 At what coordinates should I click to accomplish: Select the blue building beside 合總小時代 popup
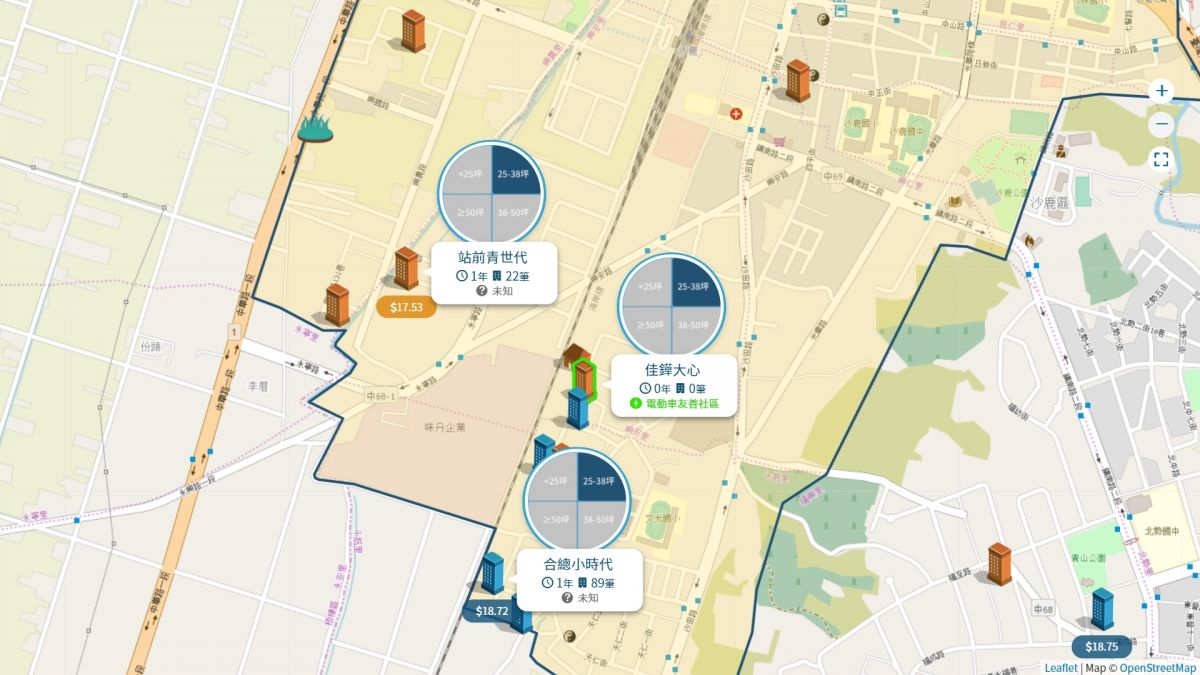(492, 573)
